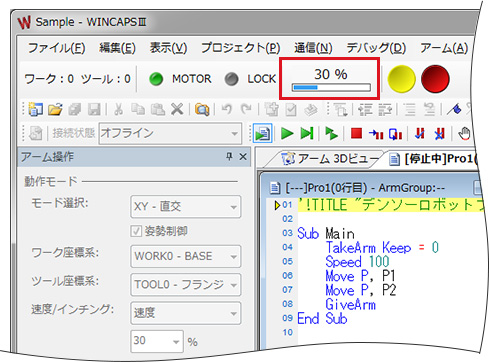Click the step-run green arrow icon
The image size is (489, 362).
(x=331, y=133)
